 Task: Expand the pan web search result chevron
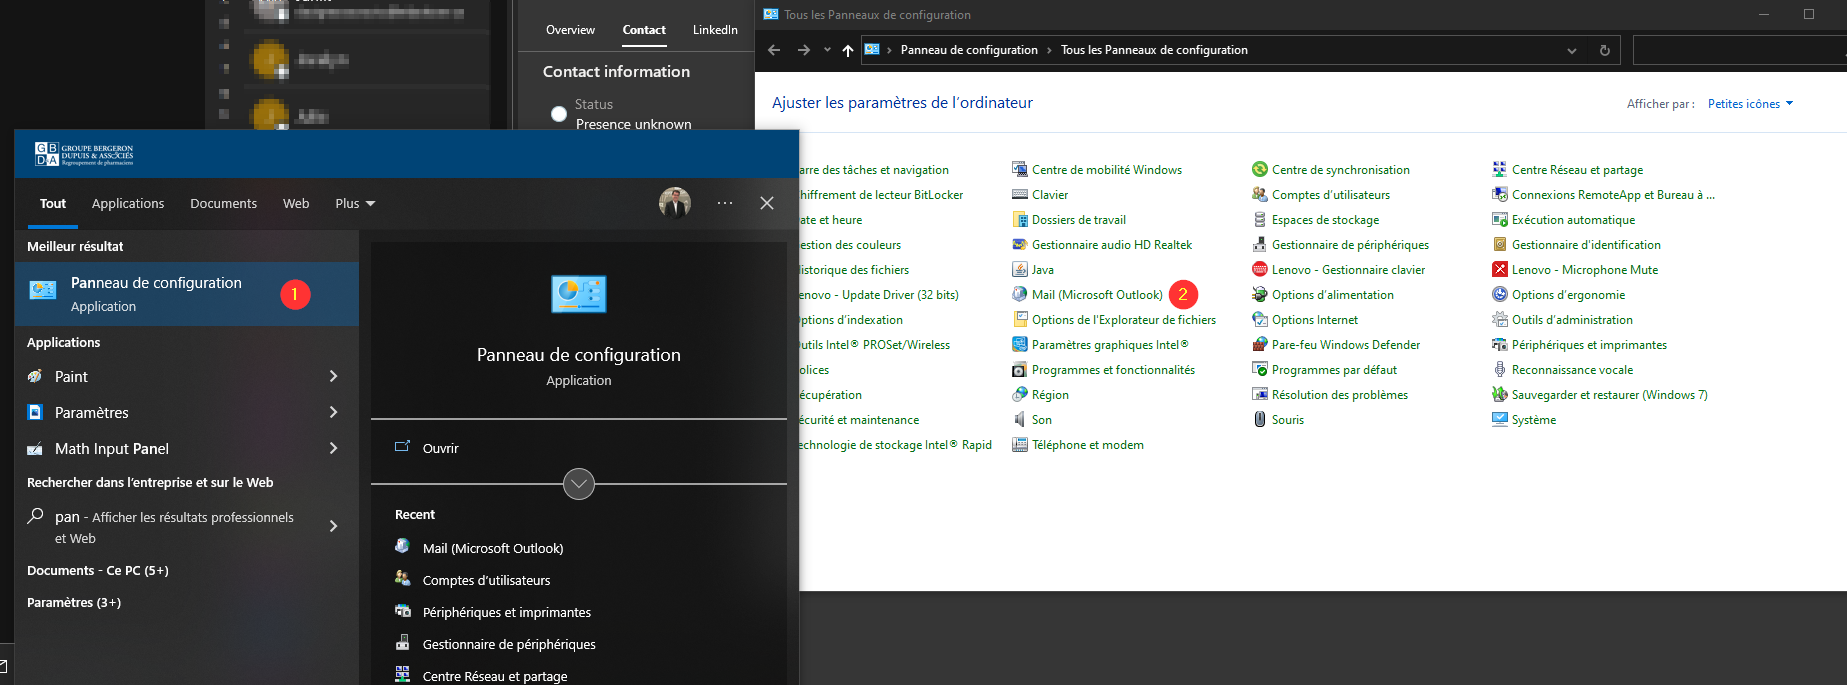pyautogui.click(x=333, y=526)
